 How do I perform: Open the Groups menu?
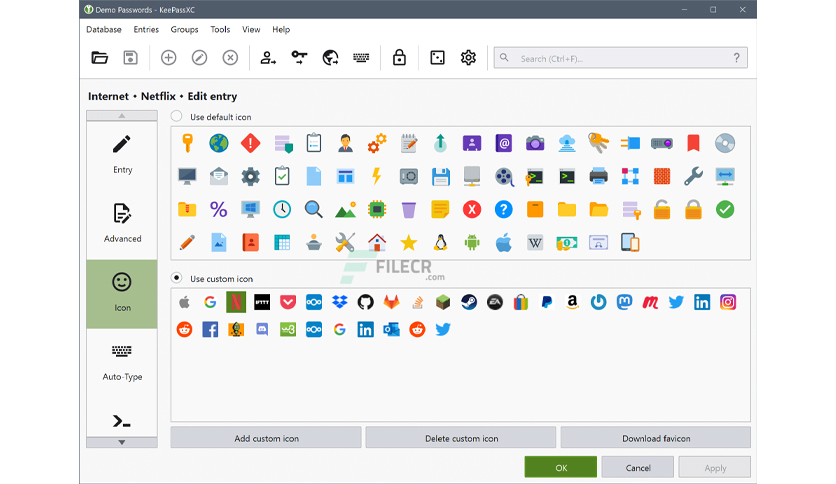pos(184,29)
